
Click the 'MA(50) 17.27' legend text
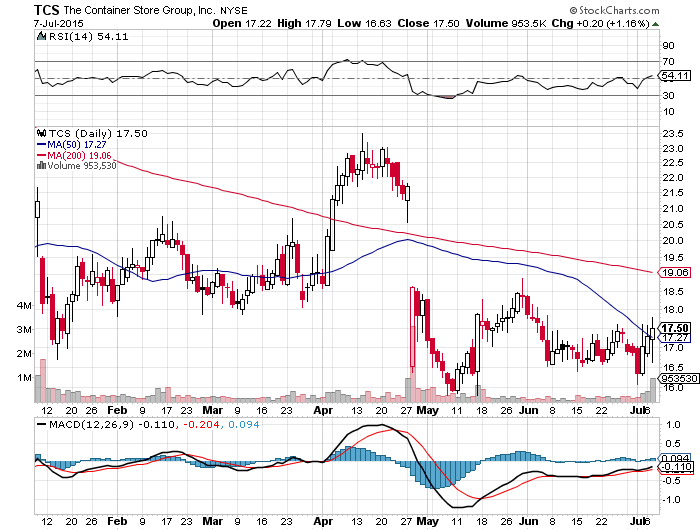pyautogui.click(x=76, y=145)
